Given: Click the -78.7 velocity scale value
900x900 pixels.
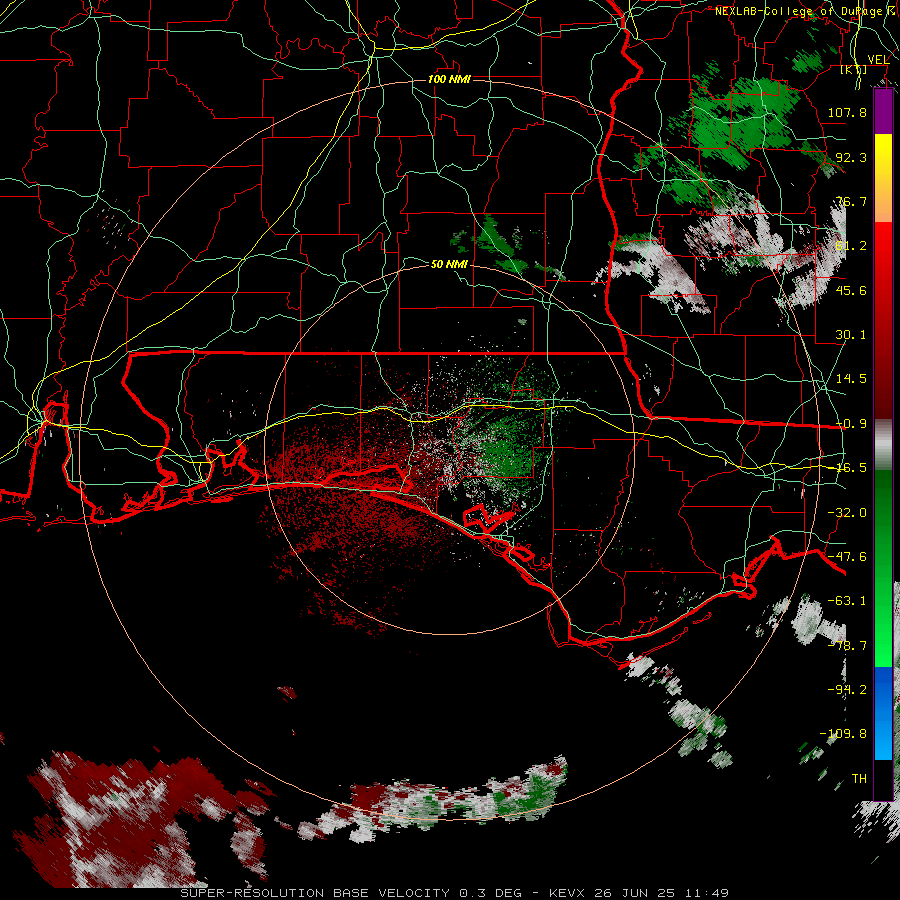Looking at the screenshot, I should pos(847,646).
